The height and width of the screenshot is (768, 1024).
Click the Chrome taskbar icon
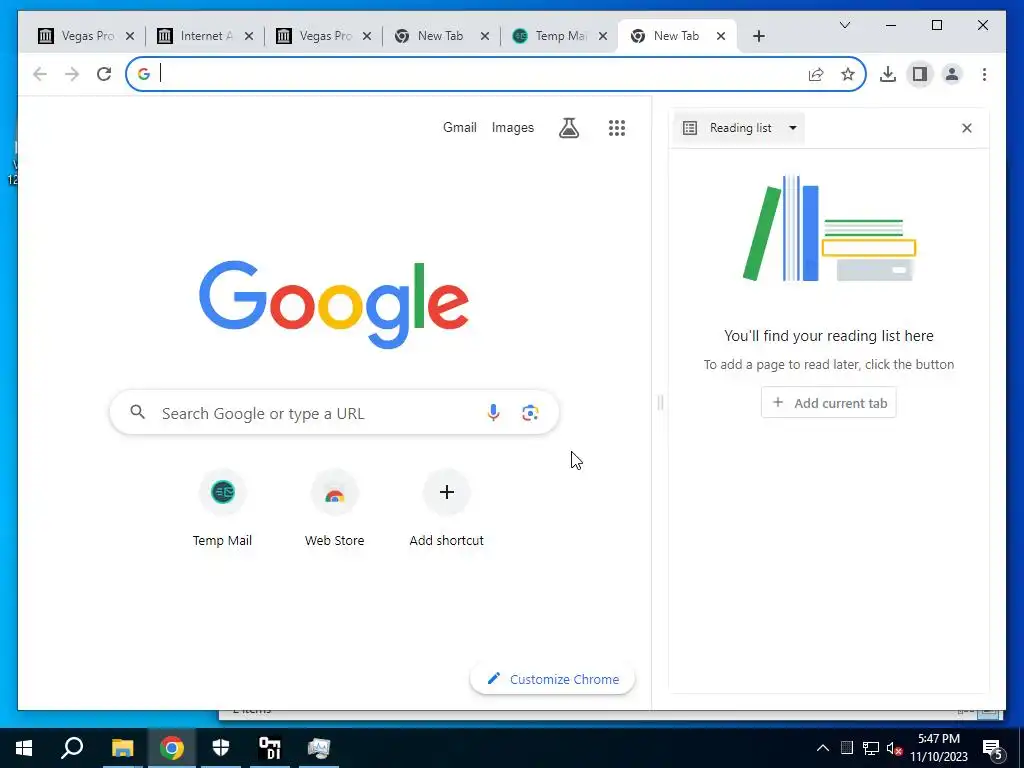(x=172, y=748)
